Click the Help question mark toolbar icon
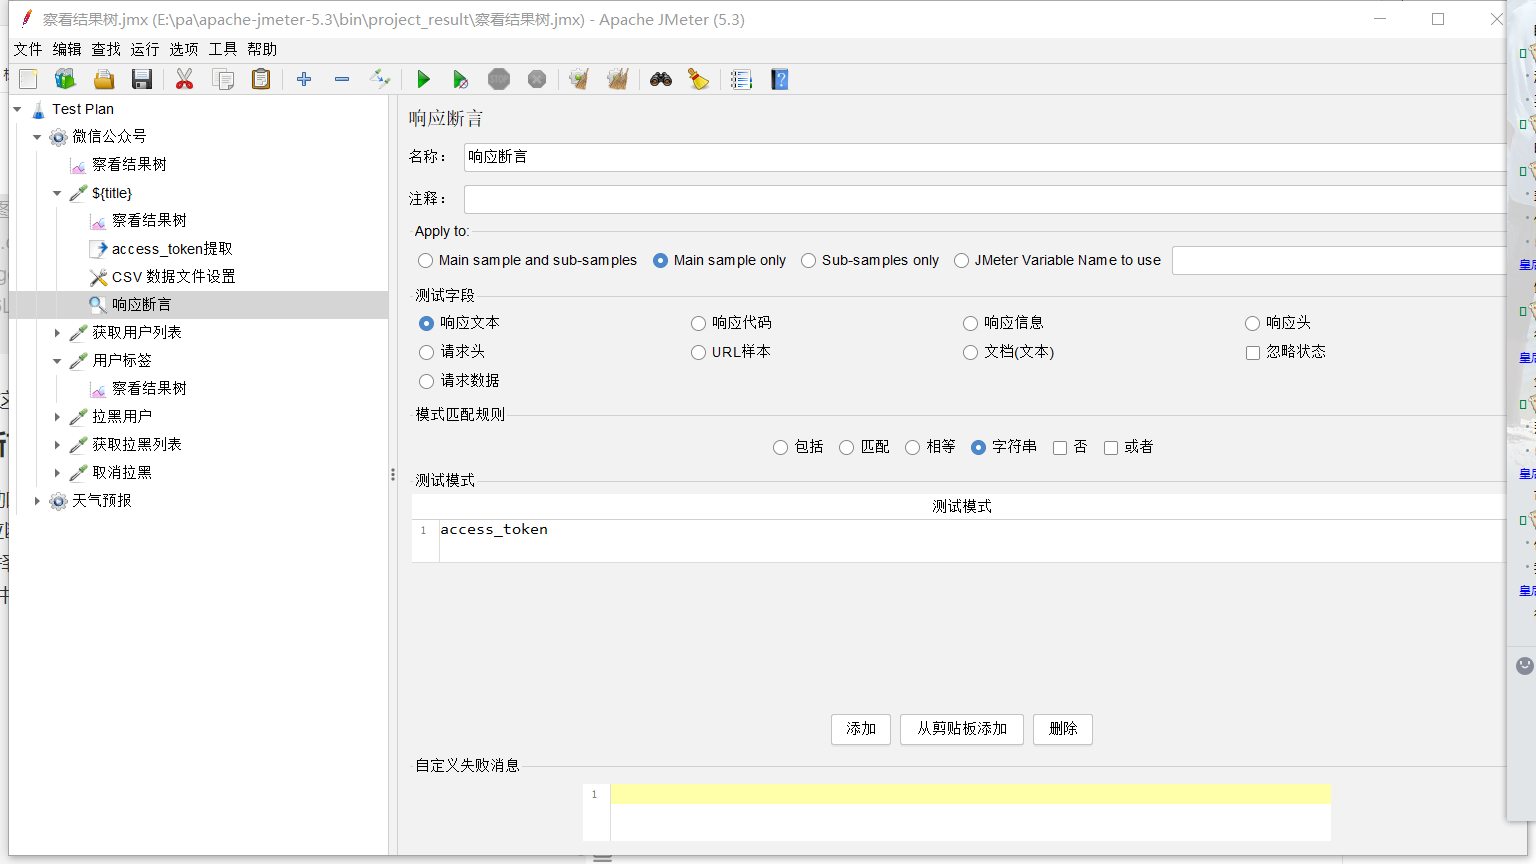Viewport: 1536px width, 864px height. [780, 80]
